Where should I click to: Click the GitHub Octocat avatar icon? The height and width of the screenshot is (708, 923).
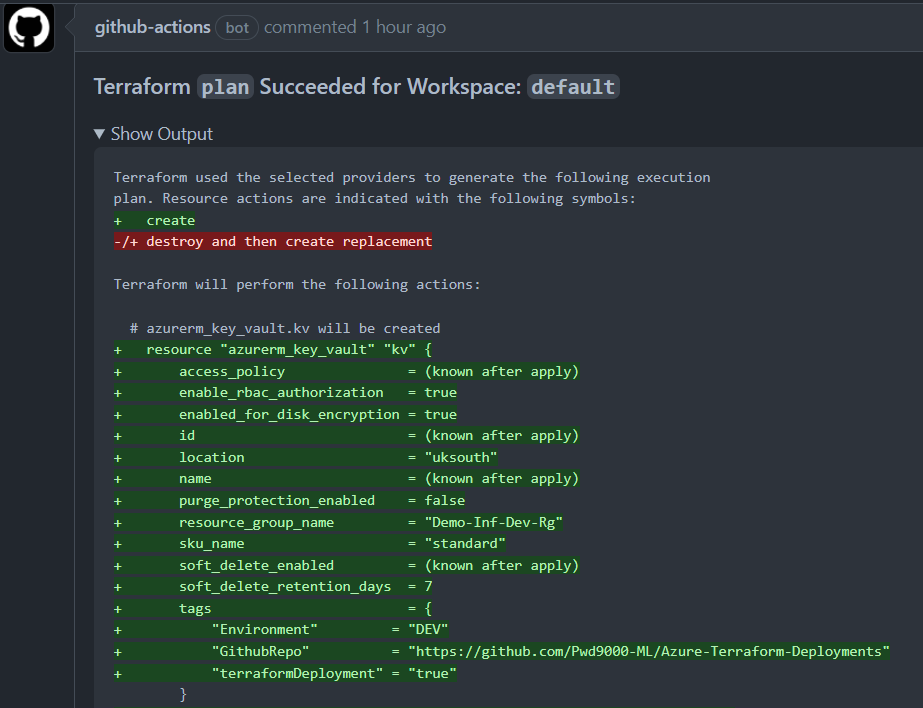click(29, 27)
